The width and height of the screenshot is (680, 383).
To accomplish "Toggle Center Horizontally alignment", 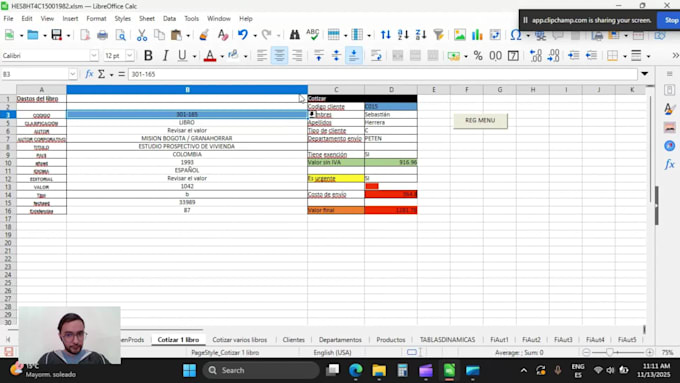I will click(279, 56).
